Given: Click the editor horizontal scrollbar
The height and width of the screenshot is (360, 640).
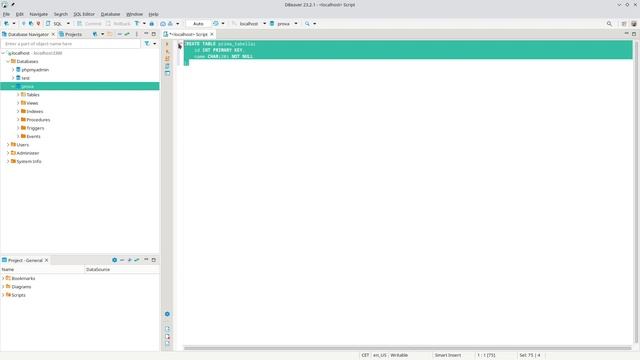Looking at the screenshot, I should 407,348.
